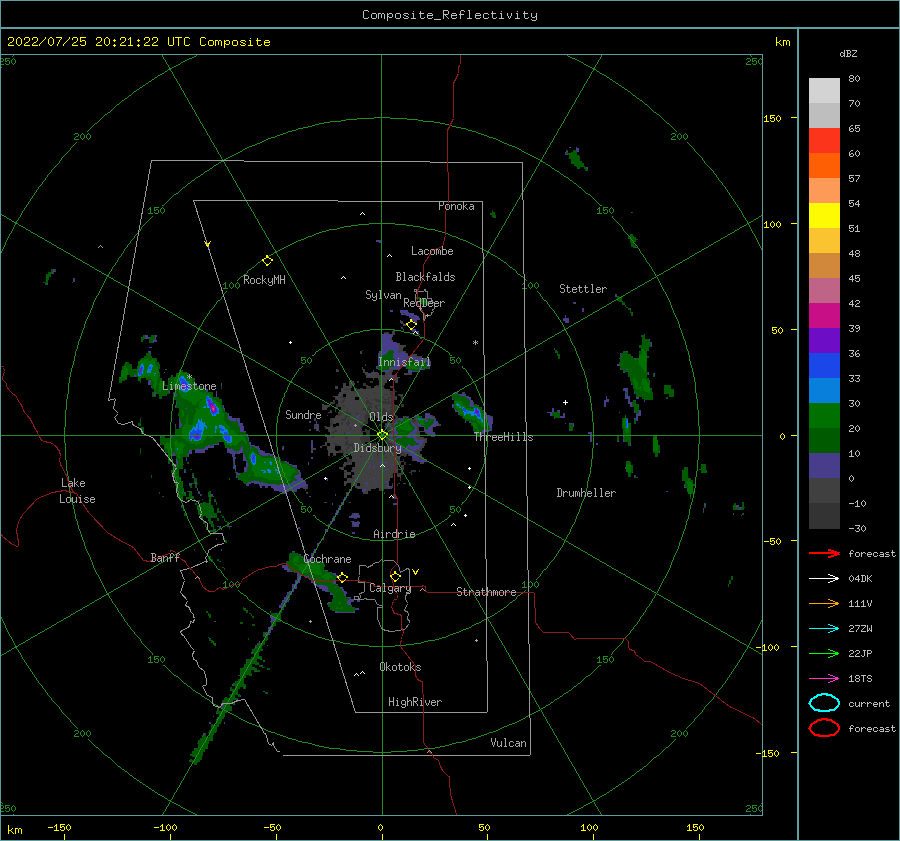Click the blue 36 dBZ color swatch
Viewport: 900px width, 841px height.
(824, 366)
